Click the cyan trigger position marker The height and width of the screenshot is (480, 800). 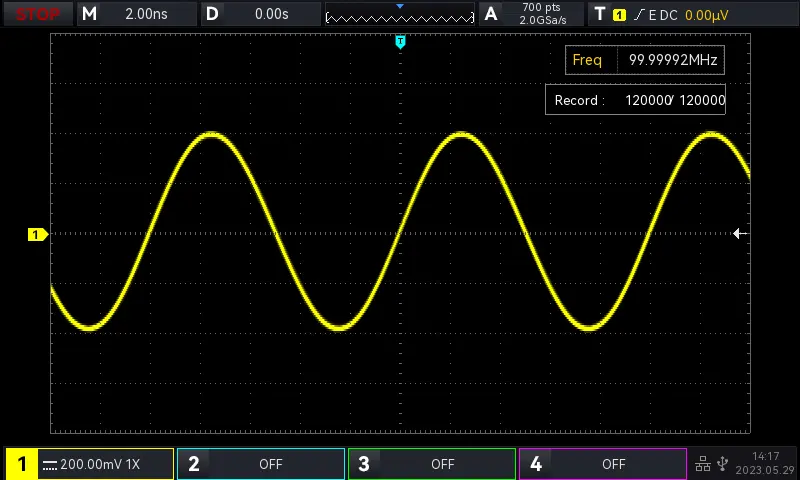[x=400, y=42]
